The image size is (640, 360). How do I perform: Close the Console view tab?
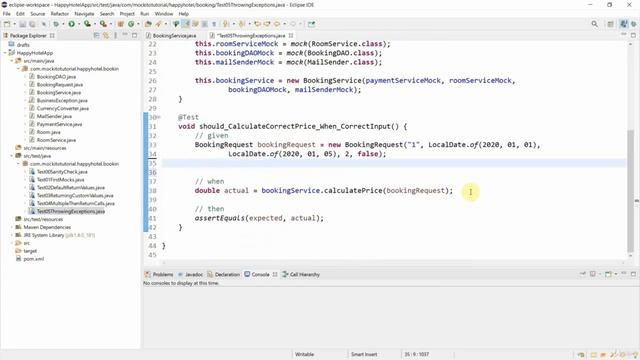[x=275, y=274]
